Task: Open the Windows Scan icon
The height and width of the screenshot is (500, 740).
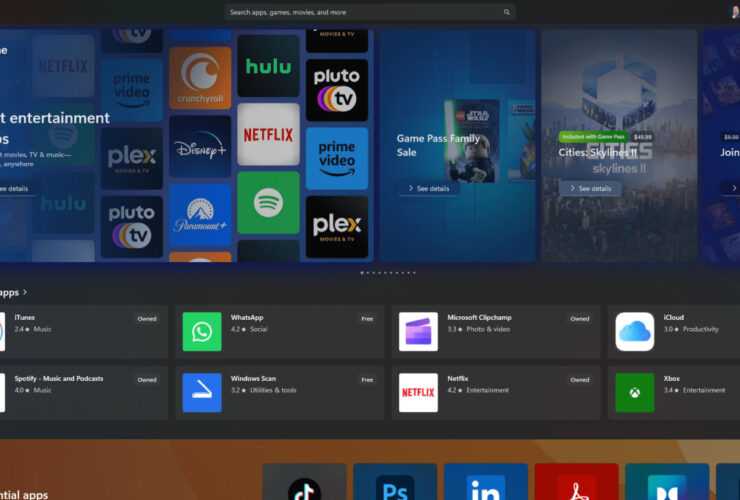Action: pos(202,393)
